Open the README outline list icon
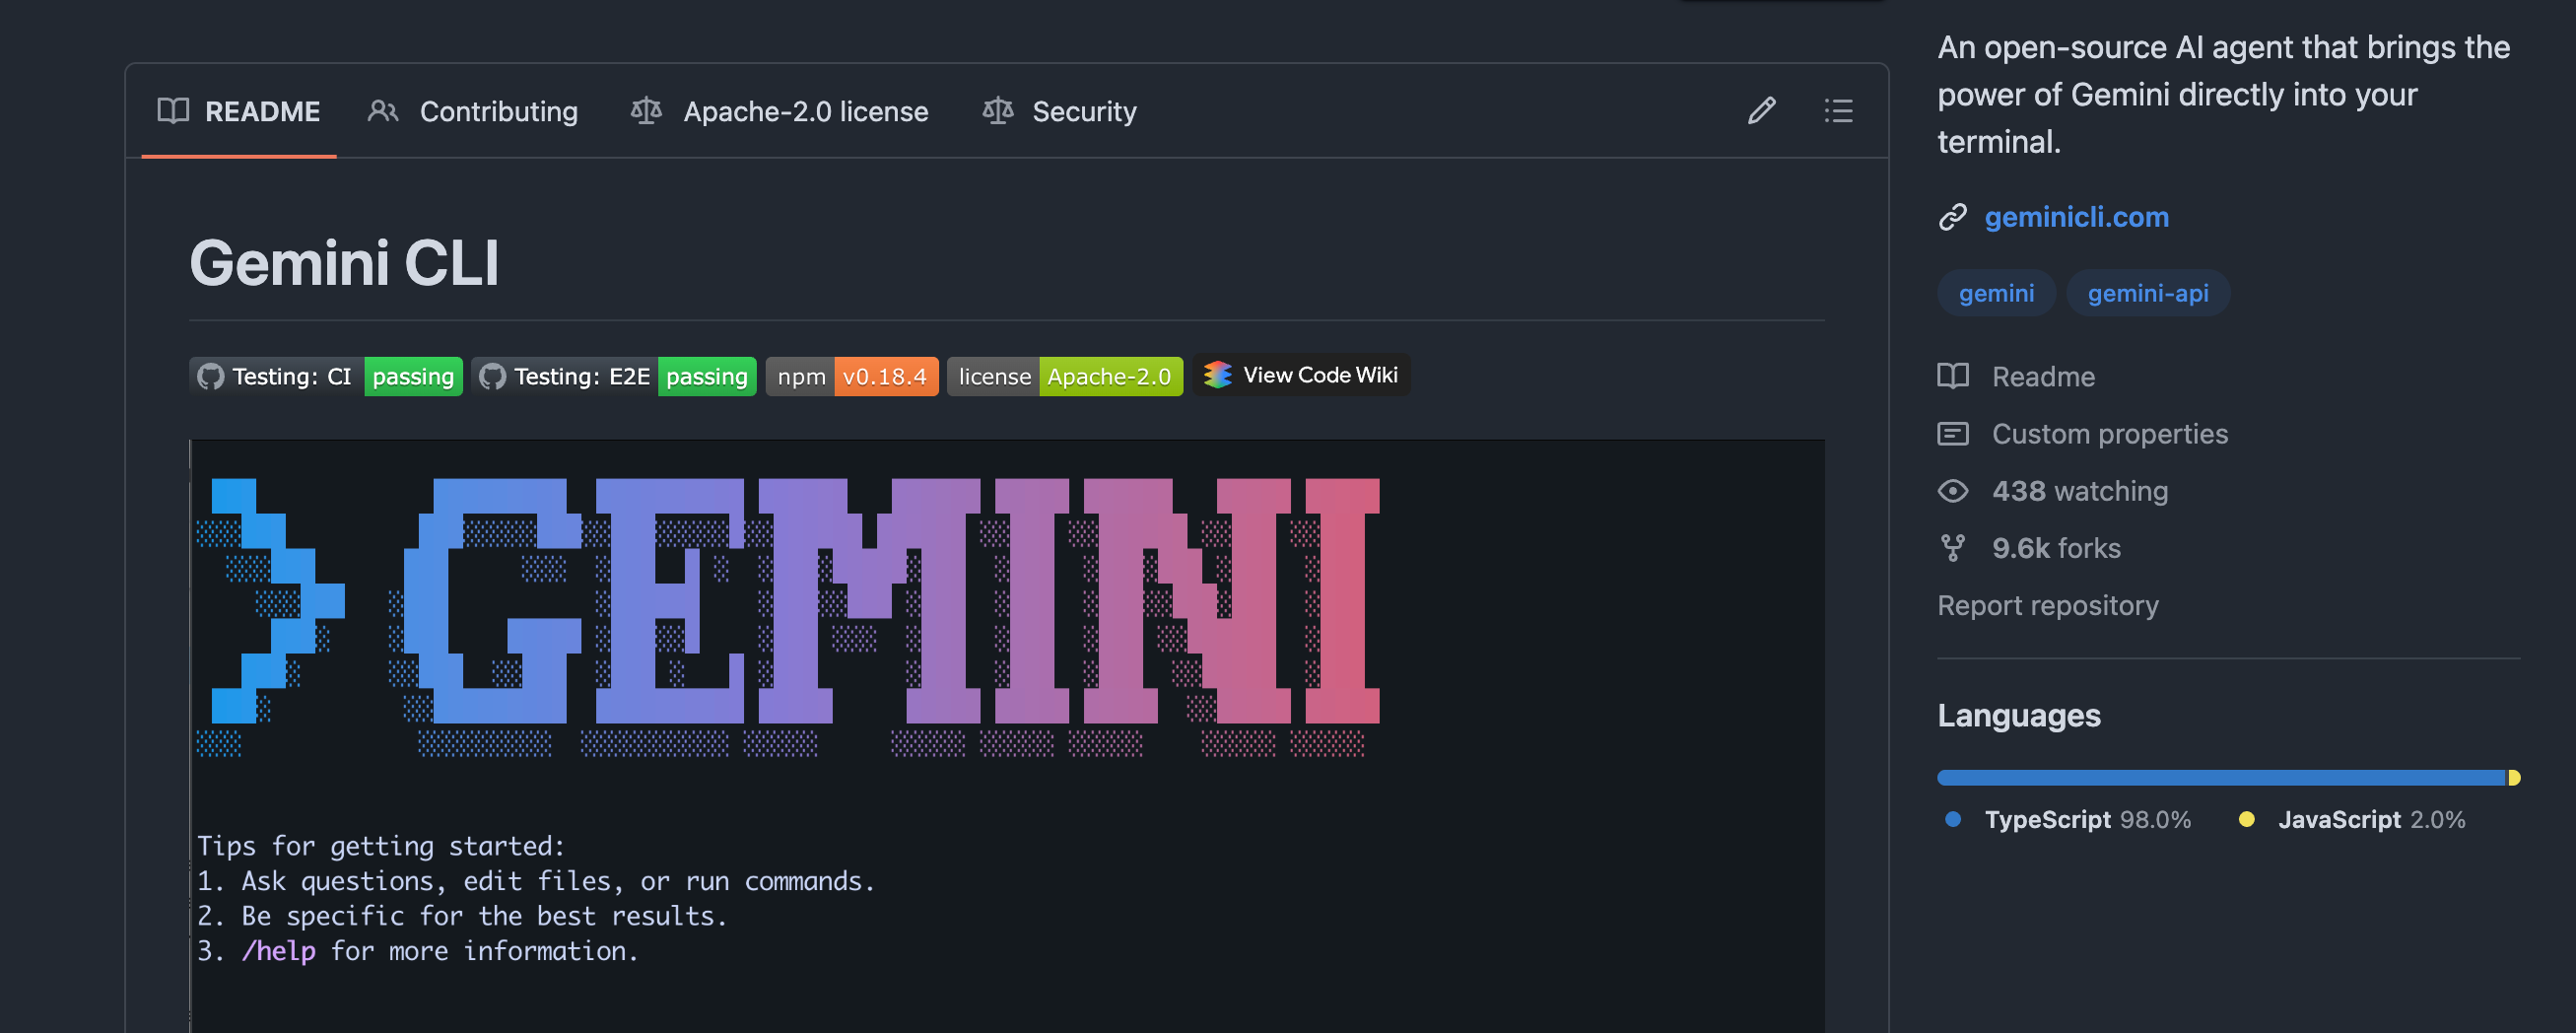The image size is (2576, 1033). coord(1838,111)
